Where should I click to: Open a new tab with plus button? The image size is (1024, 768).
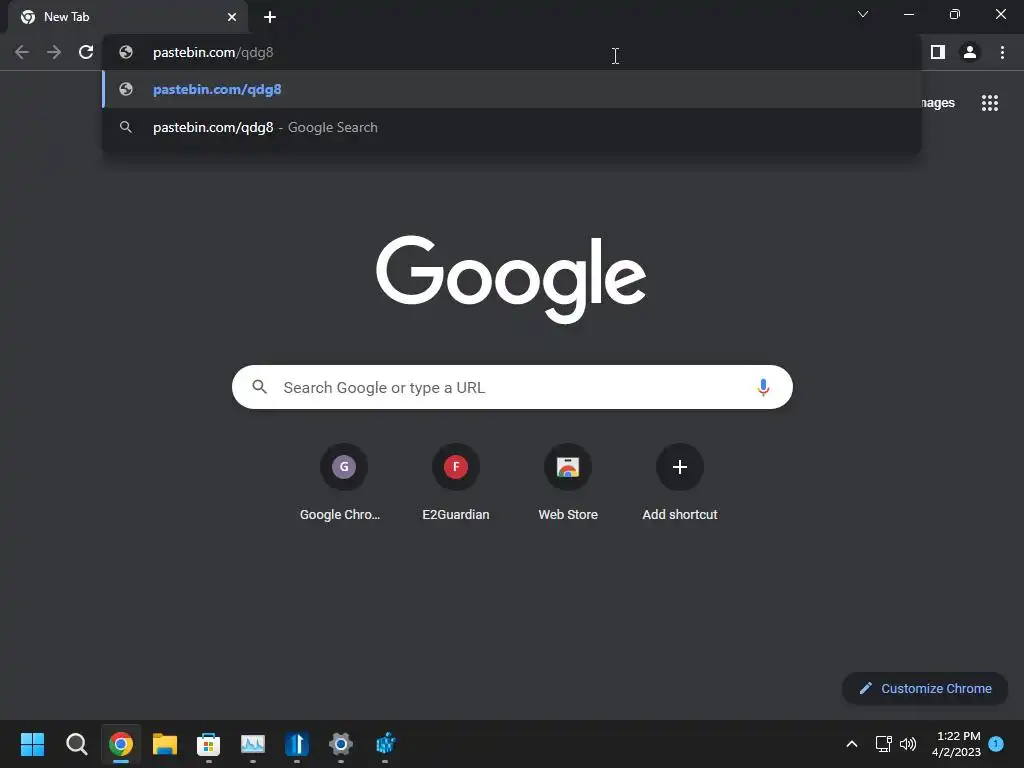tap(270, 17)
